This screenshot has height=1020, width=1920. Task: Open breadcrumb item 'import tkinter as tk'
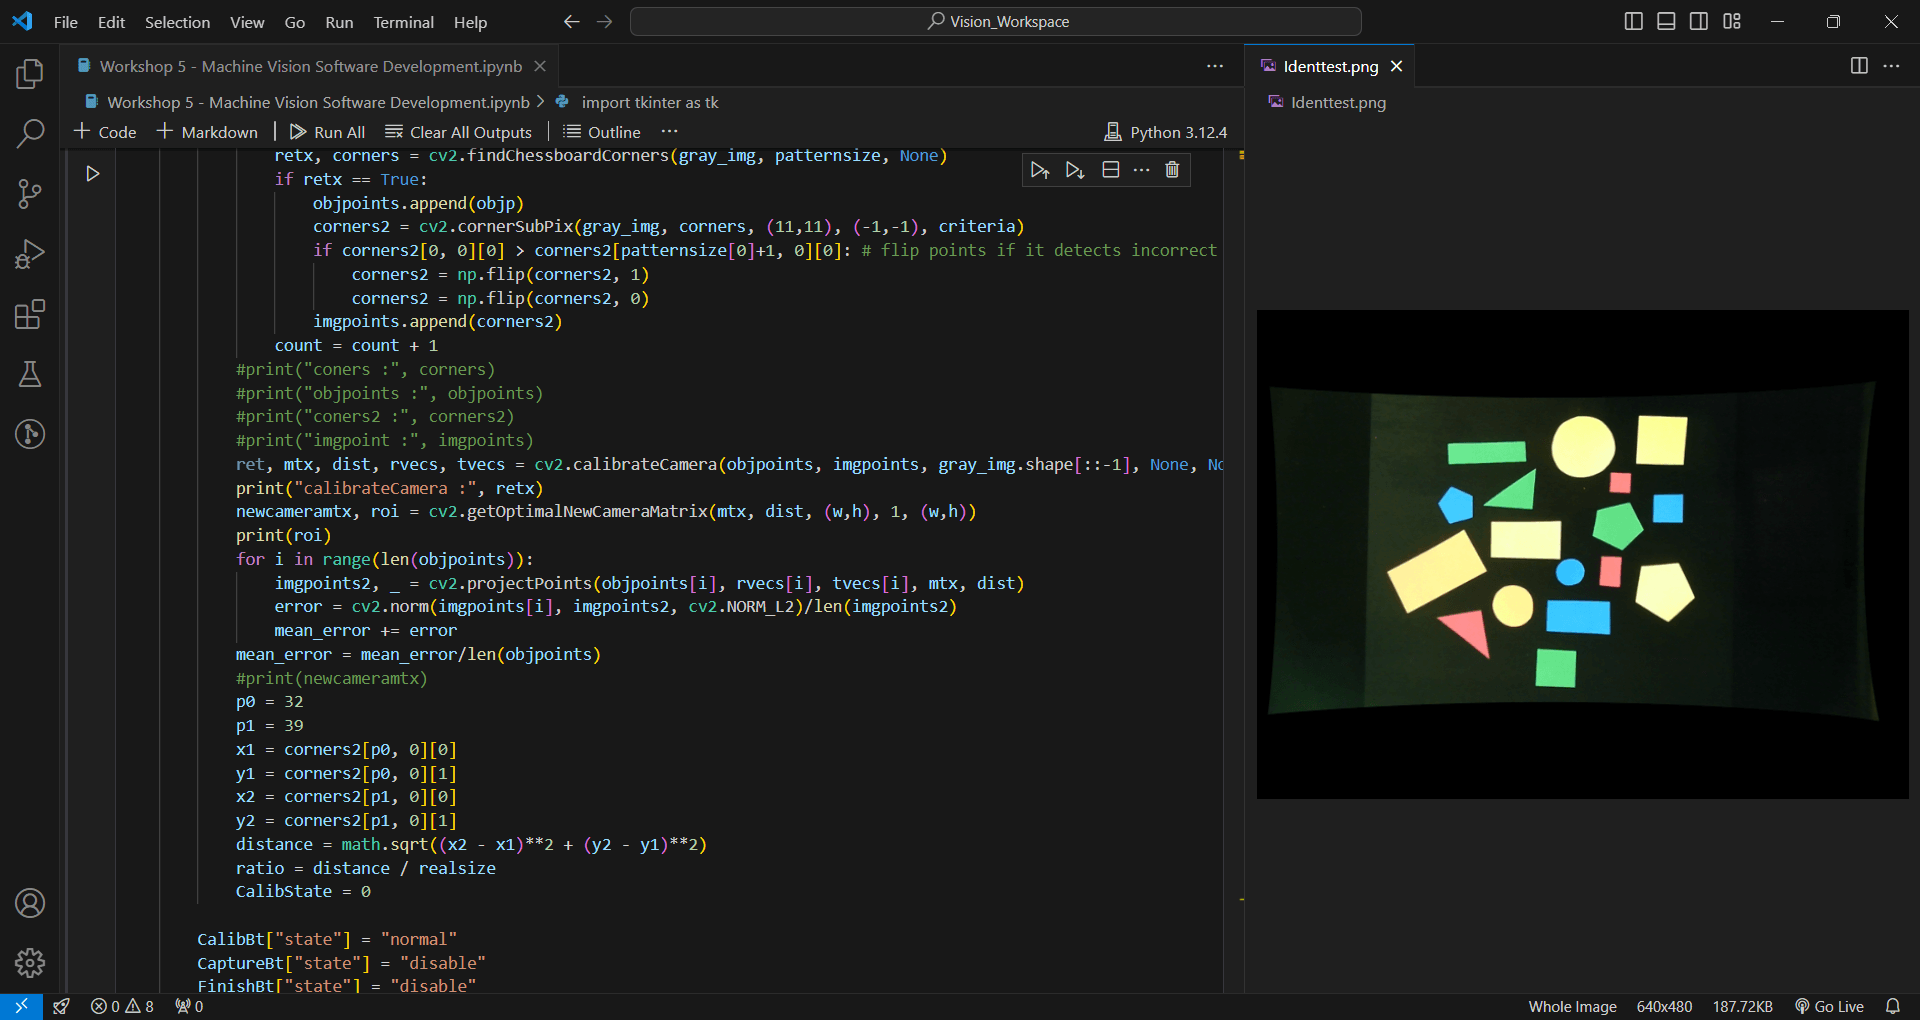(x=650, y=101)
